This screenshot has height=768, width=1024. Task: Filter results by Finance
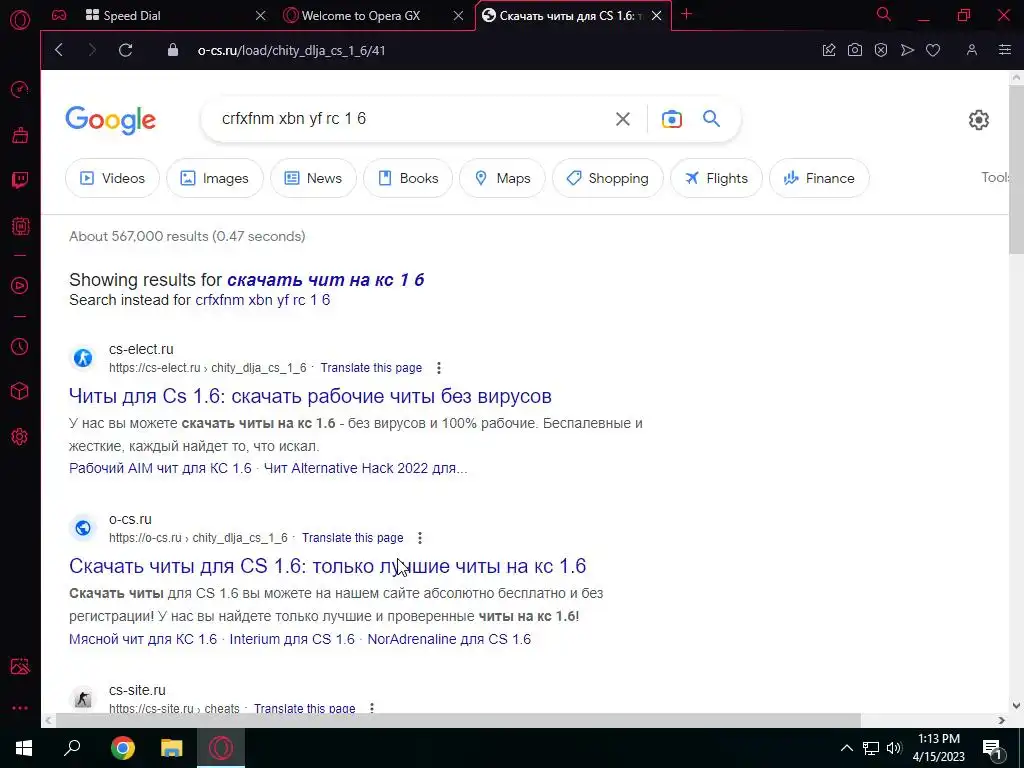coord(820,178)
